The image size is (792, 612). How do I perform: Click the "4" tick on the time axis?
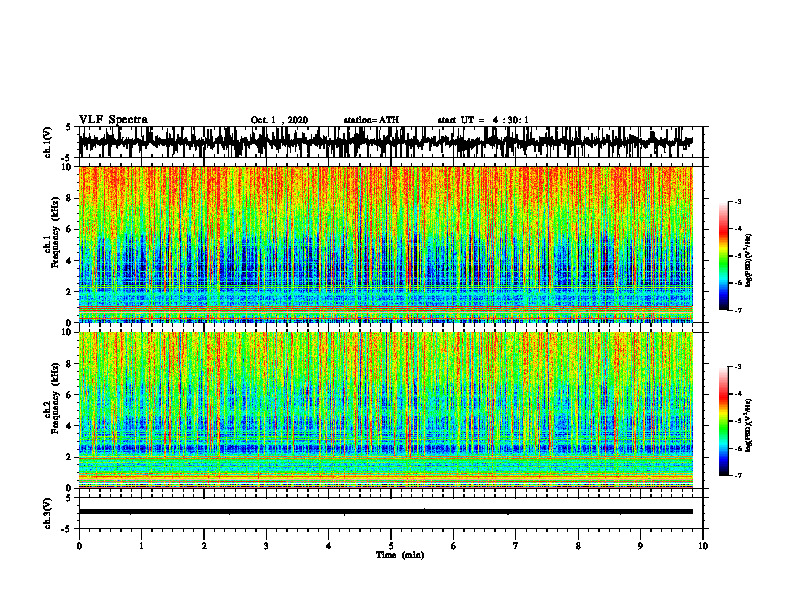coord(329,546)
